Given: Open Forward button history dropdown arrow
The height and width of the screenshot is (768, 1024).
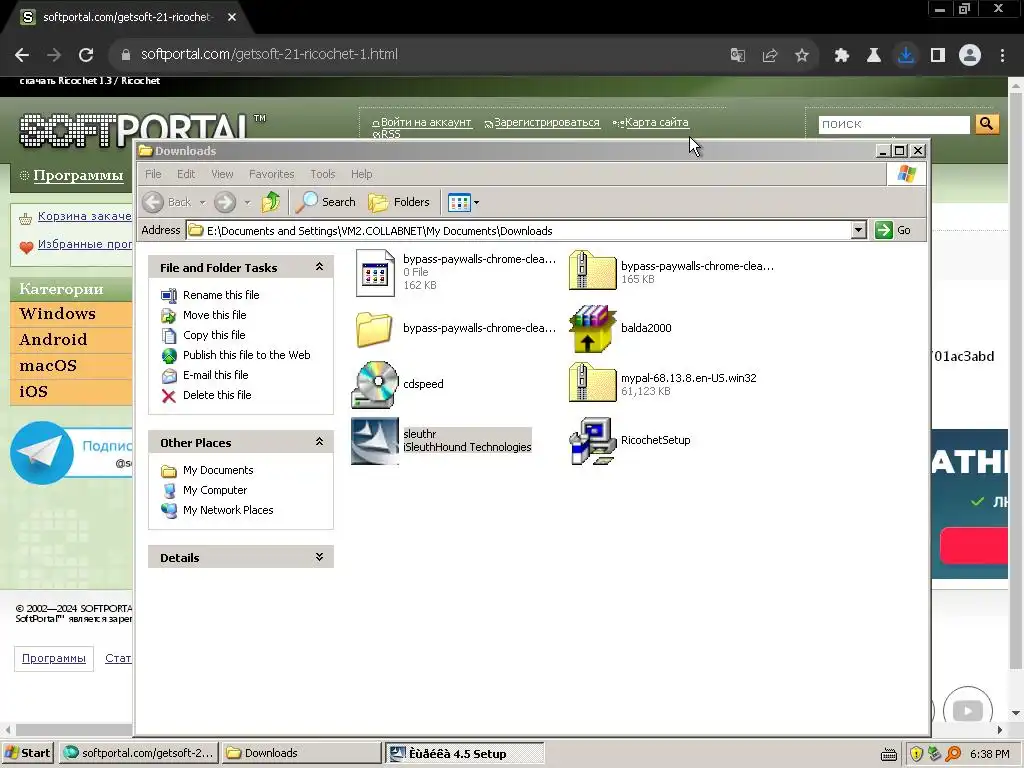Looking at the screenshot, I should pyautogui.click(x=248, y=202).
